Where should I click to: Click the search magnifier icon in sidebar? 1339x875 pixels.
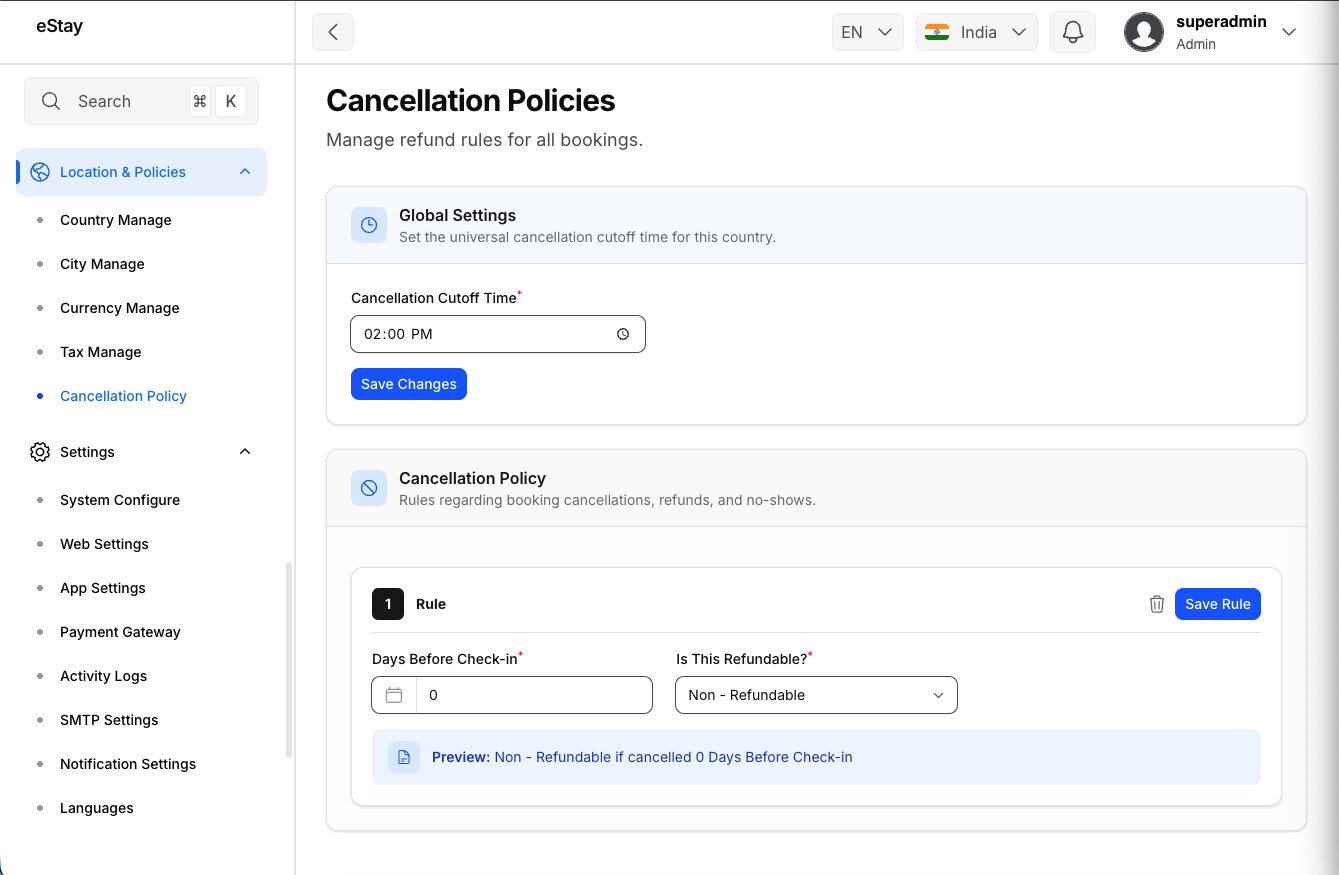[x=51, y=101]
